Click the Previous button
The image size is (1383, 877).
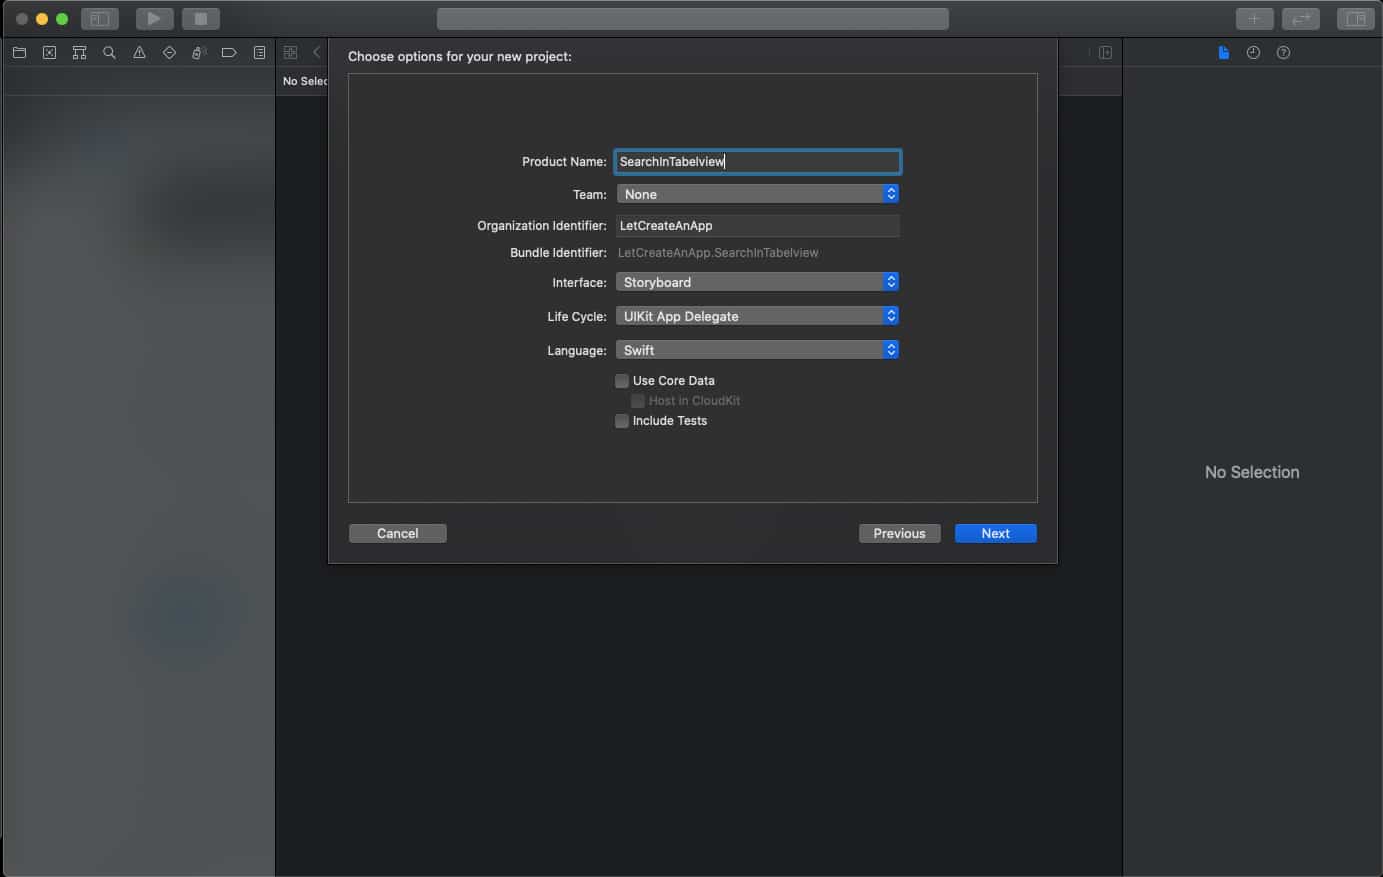(x=900, y=534)
